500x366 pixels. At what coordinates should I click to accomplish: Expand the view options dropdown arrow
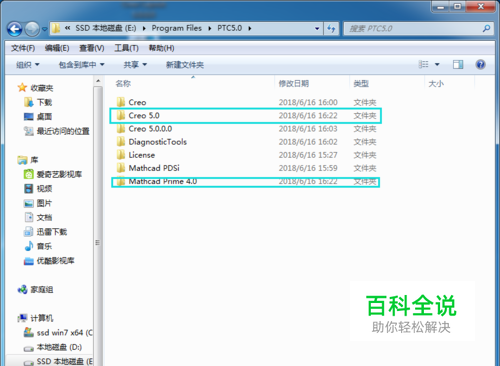[x=437, y=64]
